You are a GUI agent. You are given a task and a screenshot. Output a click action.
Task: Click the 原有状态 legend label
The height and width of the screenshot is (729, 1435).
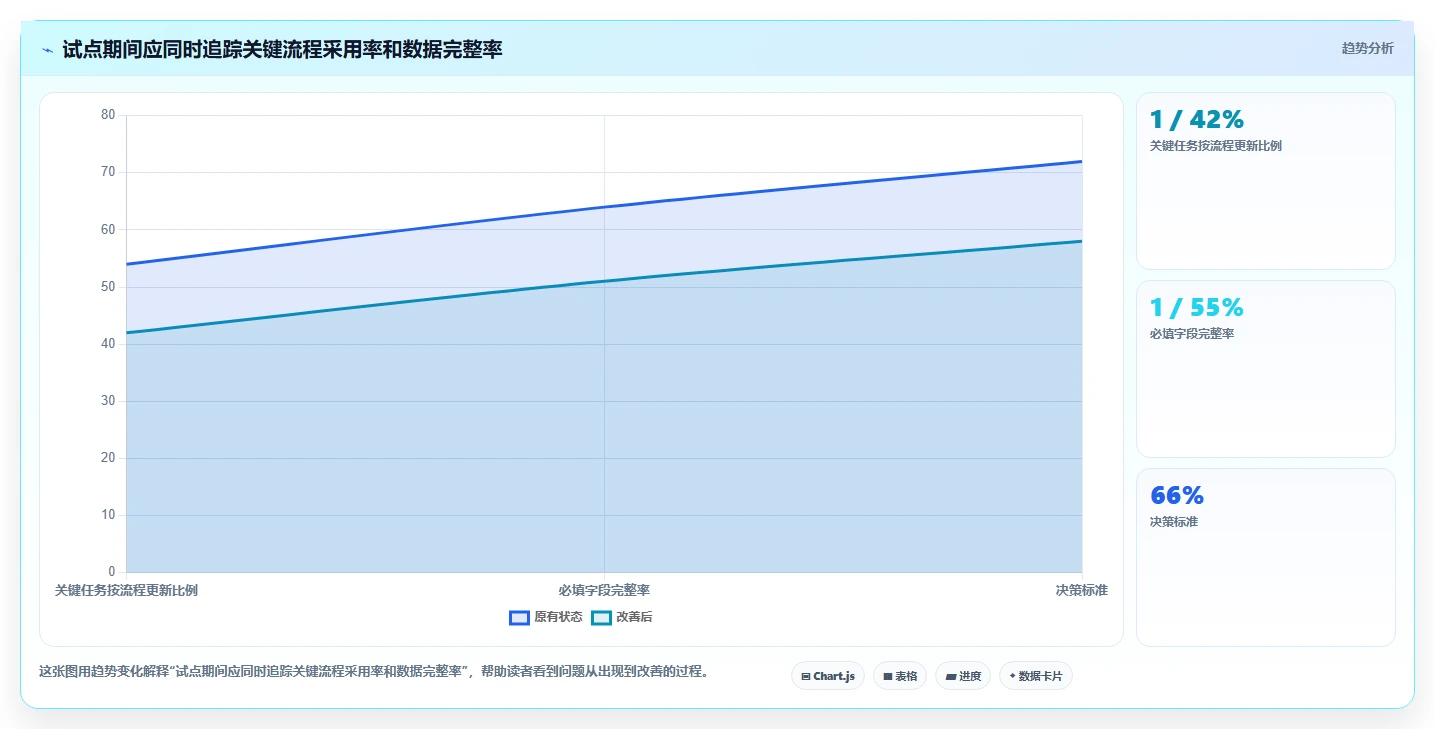[x=558, y=618]
